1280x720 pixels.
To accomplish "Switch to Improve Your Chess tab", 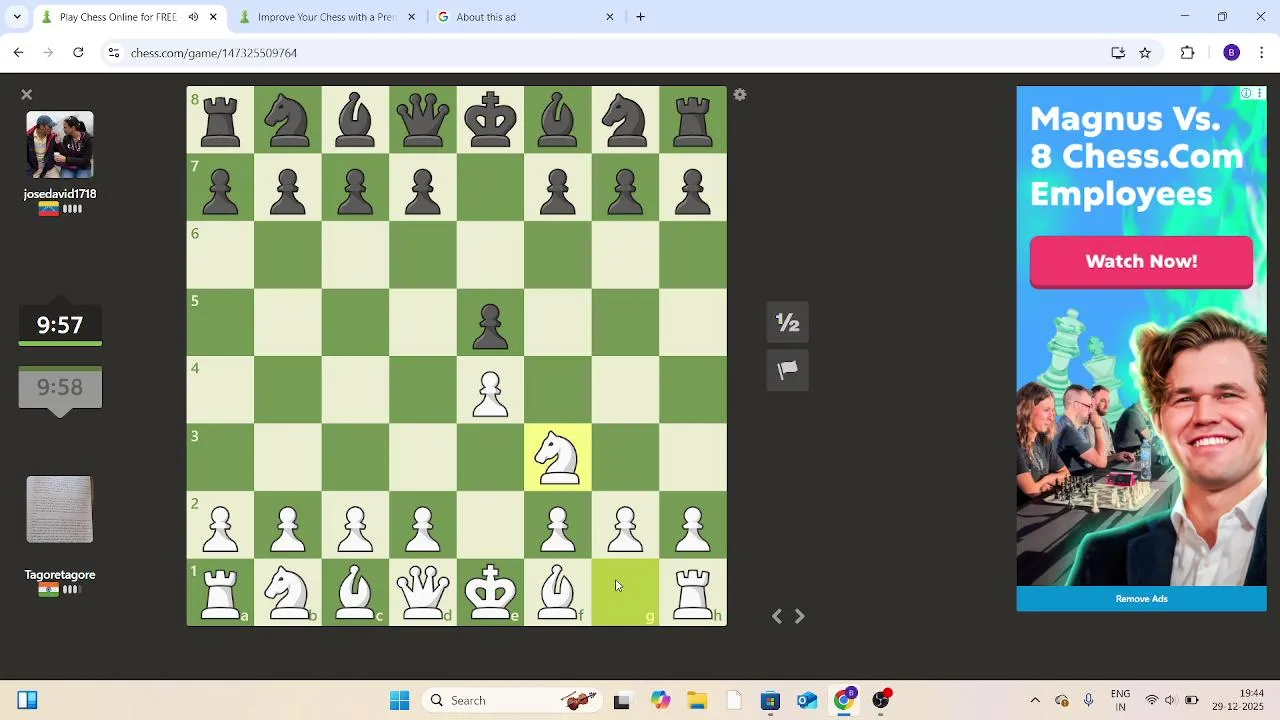I will coord(326,17).
